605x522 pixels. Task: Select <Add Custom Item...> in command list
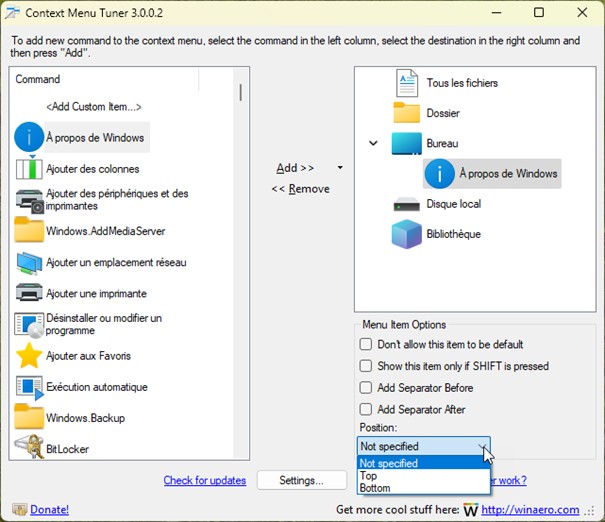coord(93,106)
